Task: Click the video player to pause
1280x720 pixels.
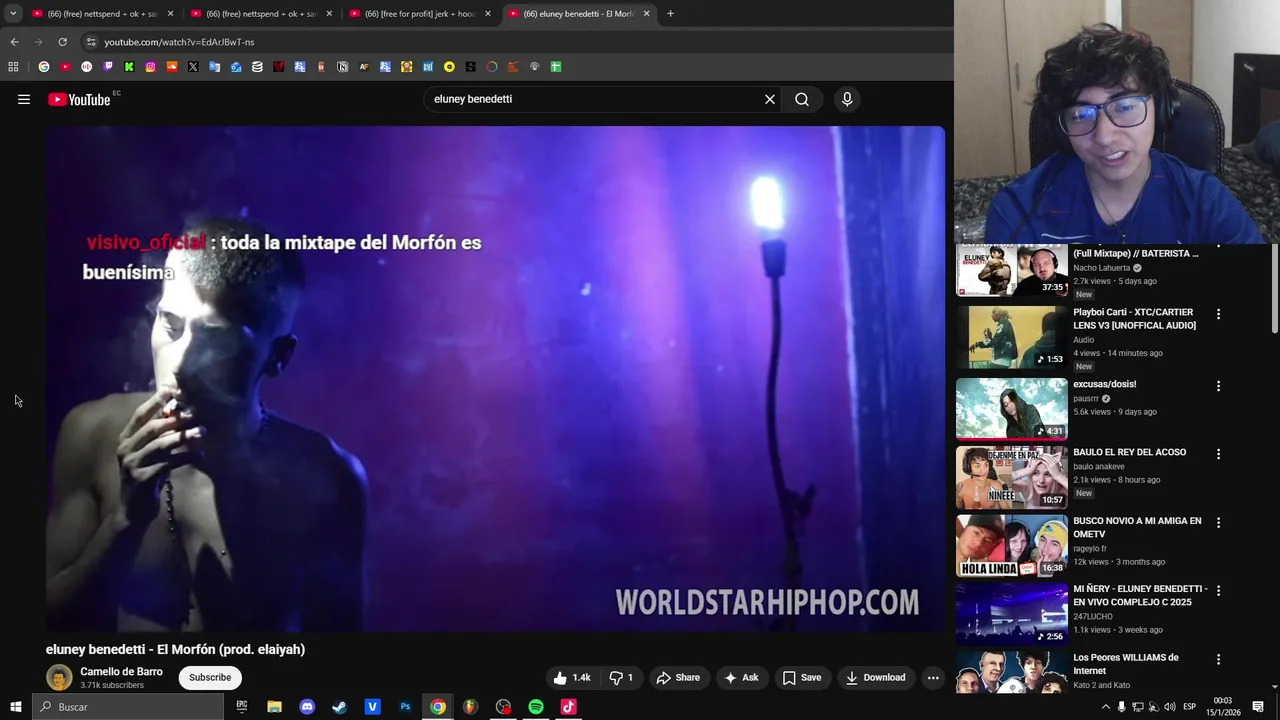Action: point(495,379)
